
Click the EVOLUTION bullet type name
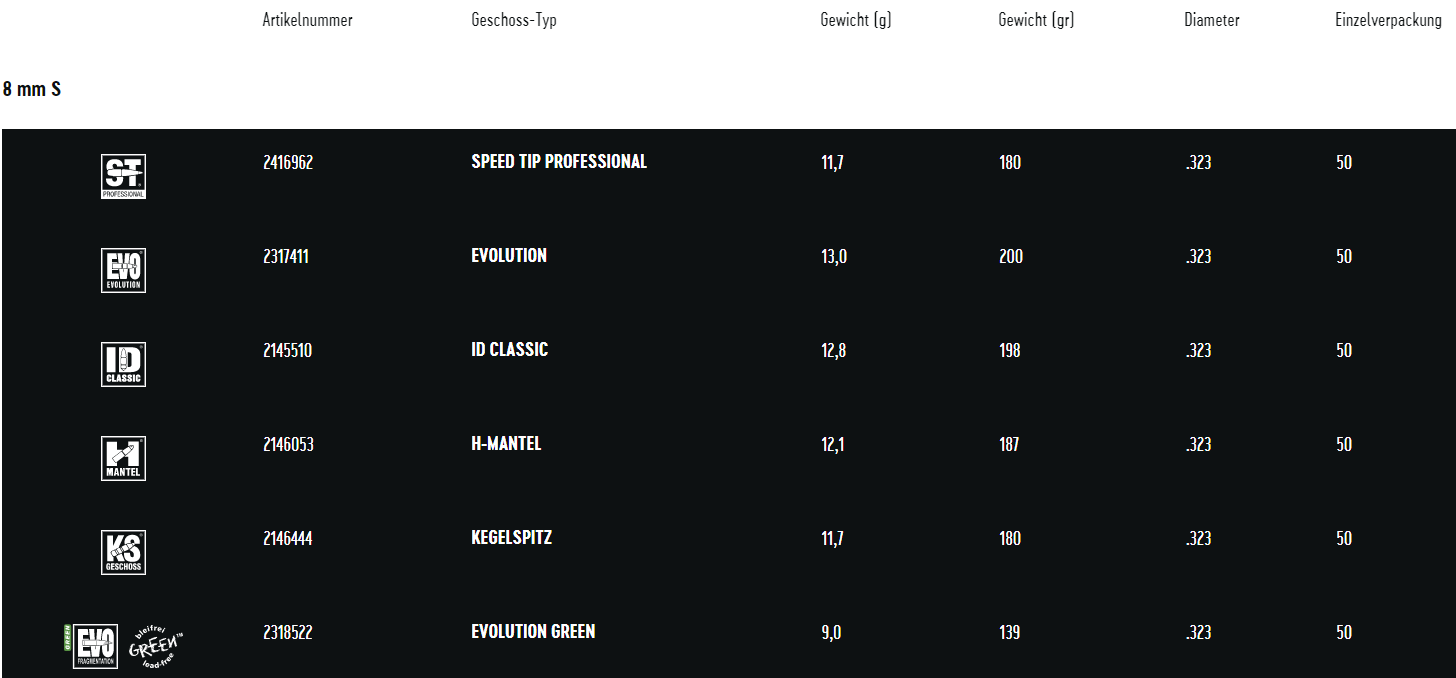509,256
